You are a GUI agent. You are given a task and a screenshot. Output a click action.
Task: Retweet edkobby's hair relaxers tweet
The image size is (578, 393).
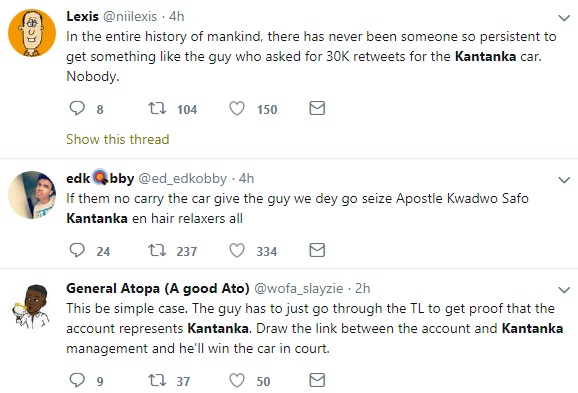tap(157, 250)
